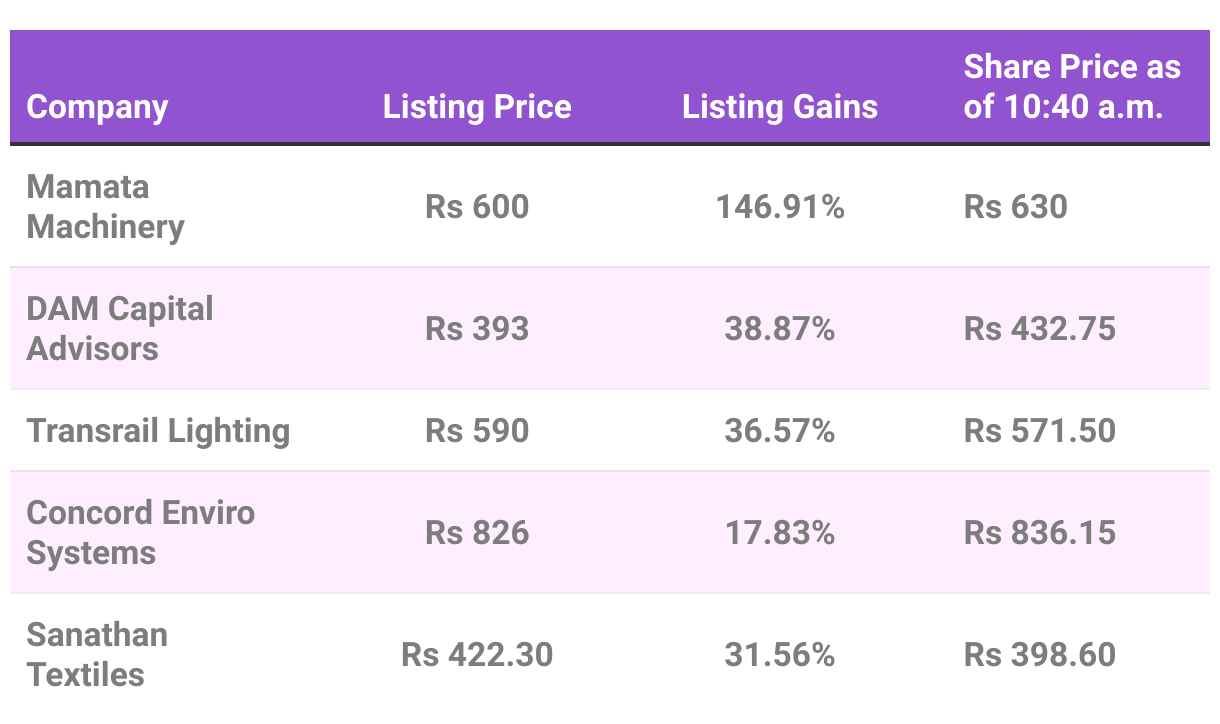Select the Sanathan Textiles company cell
This screenshot has width=1220, height=724.
pos(97,654)
